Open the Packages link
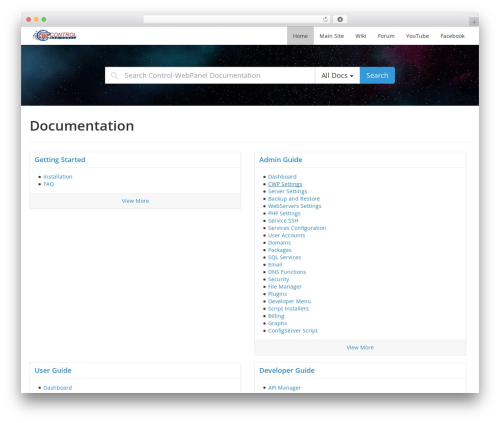The width and height of the screenshot is (500, 423). pyautogui.click(x=280, y=250)
